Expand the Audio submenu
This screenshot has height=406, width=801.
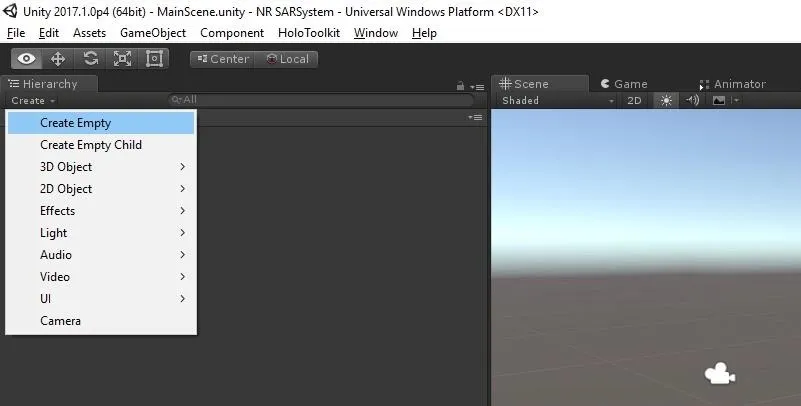[101, 255]
